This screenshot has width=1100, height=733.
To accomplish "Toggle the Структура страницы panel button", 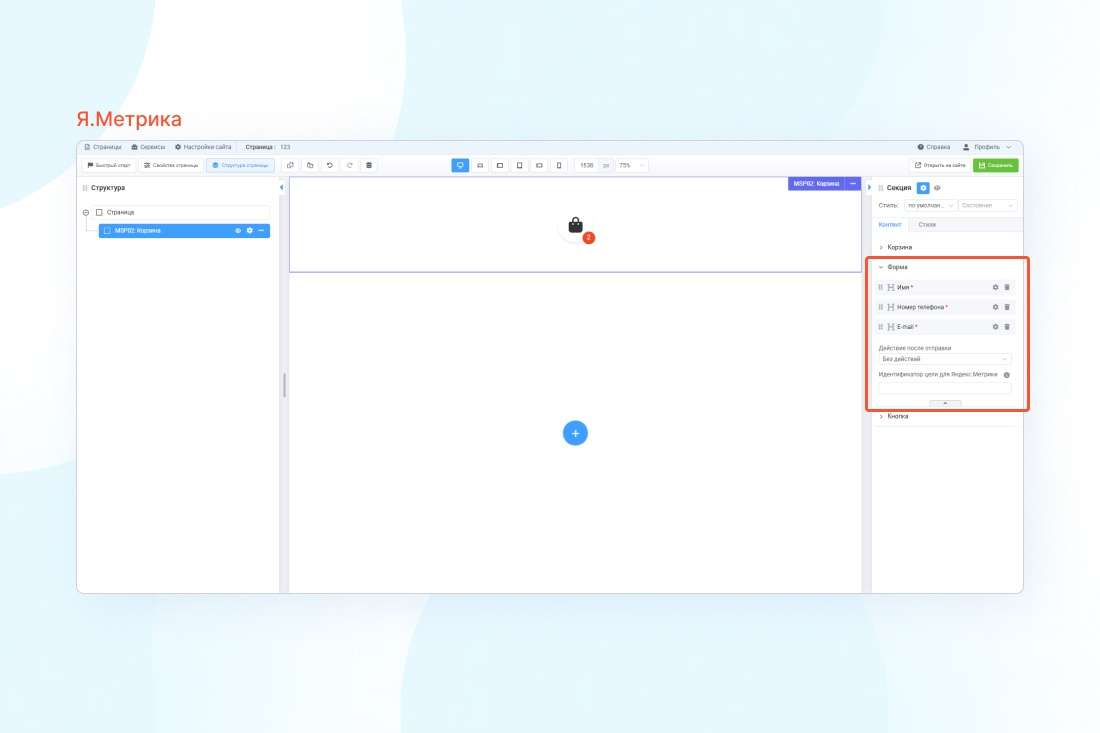I will click(x=240, y=166).
